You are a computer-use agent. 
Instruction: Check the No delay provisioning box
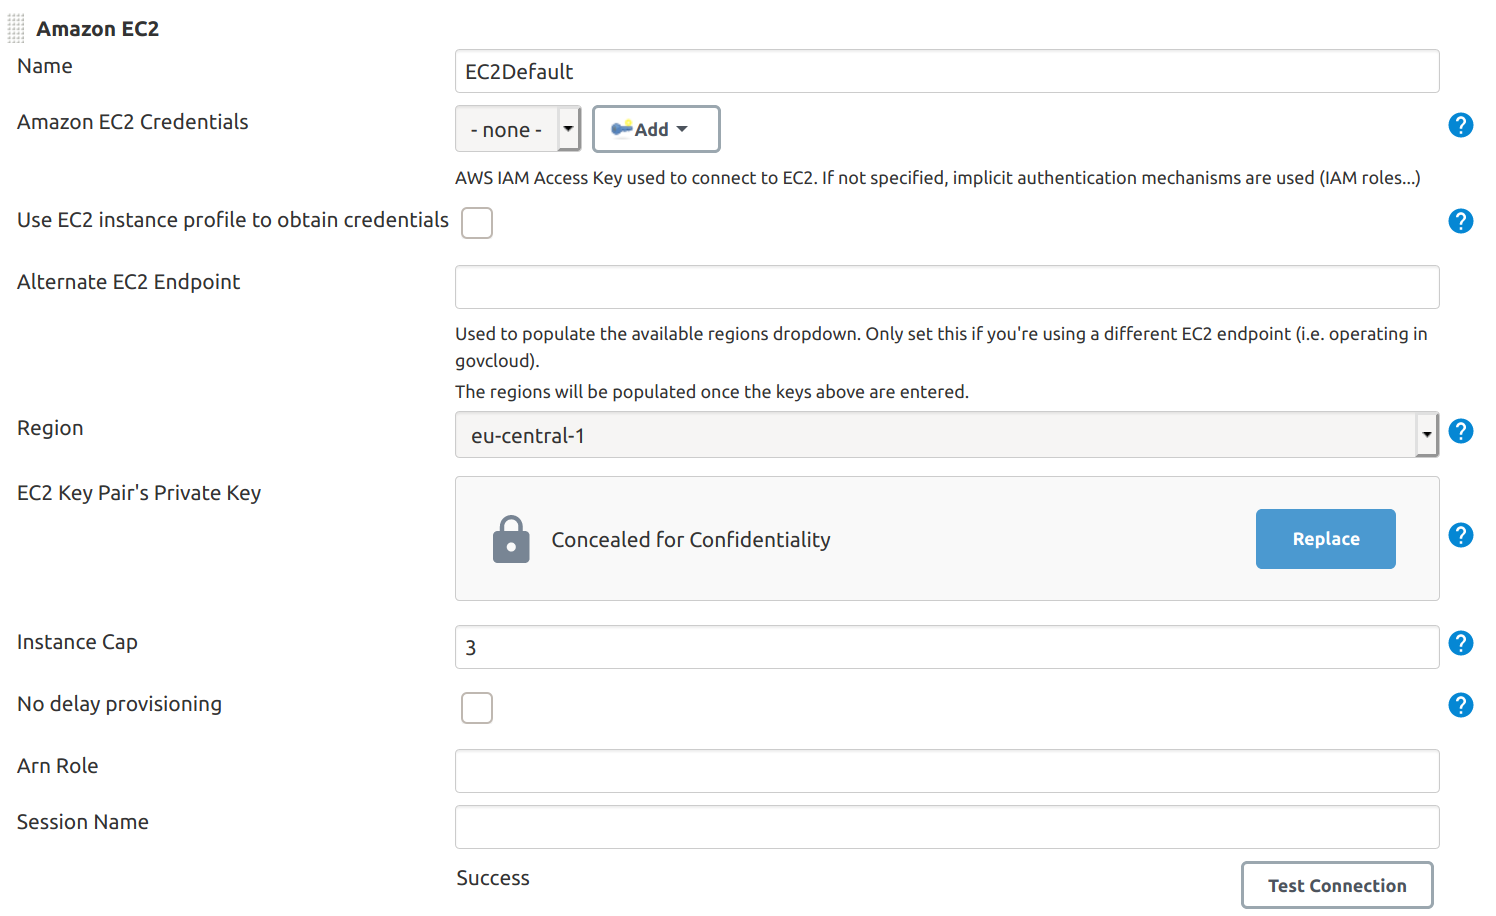coord(477,708)
